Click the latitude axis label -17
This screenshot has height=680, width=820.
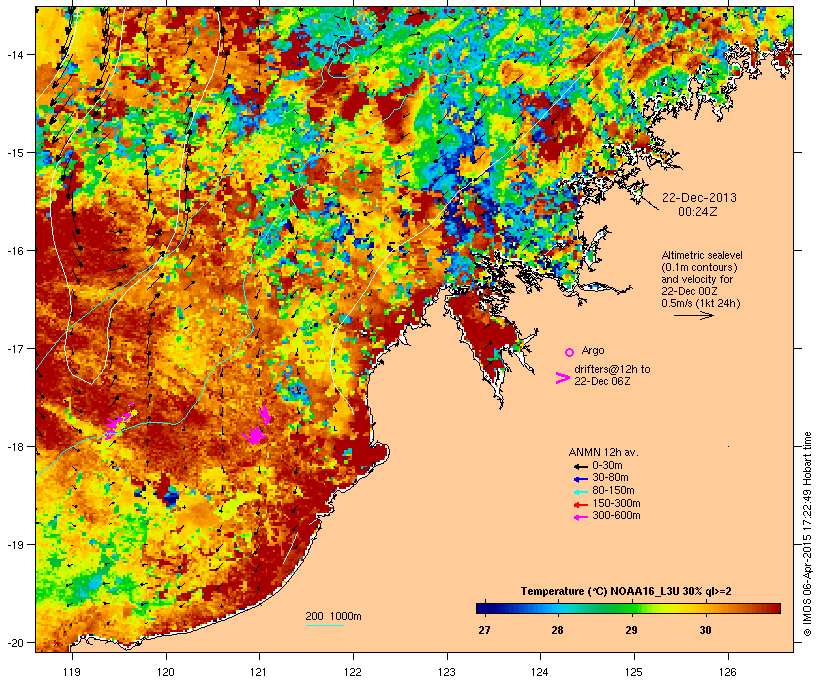point(14,348)
